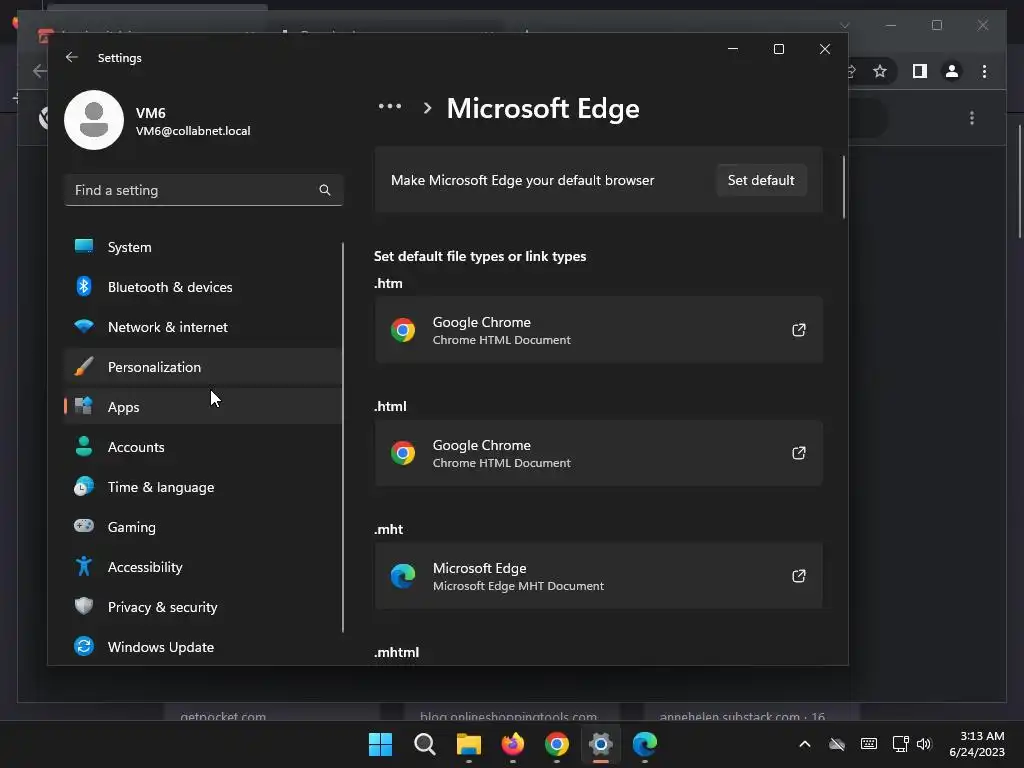Open Chrome's three-dot menu
Viewport: 1024px width, 768px height.
(x=984, y=71)
